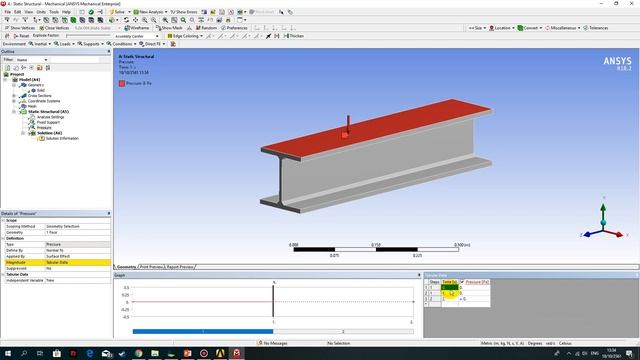Click the red Pressure legend swatch

[122, 83]
